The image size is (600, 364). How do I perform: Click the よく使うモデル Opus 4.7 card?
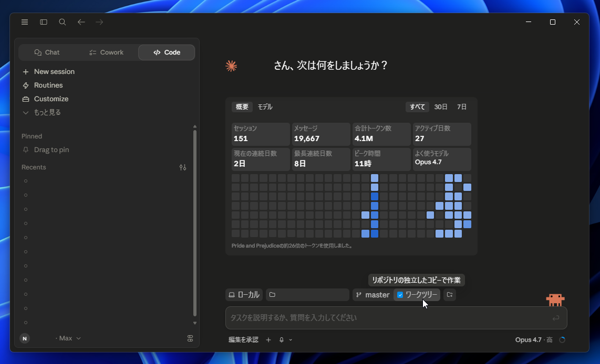click(x=442, y=159)
